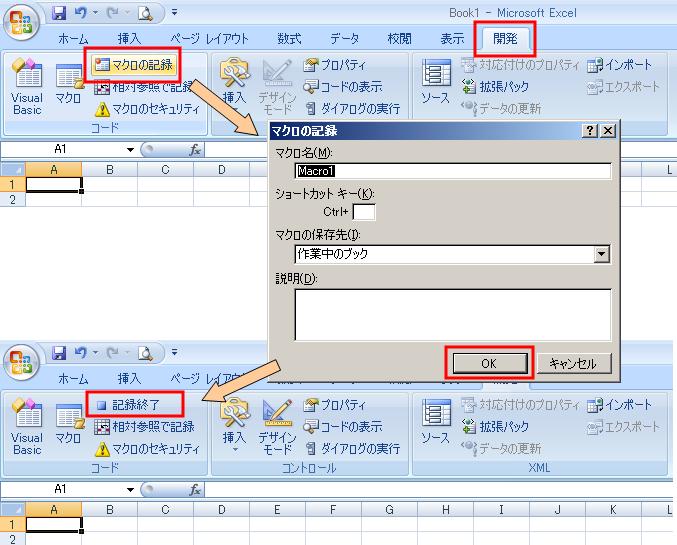Viewport: 677px width, 545px height.
Task: Open Visual Basic editor in upper ribbon
Action: point(27,86)
